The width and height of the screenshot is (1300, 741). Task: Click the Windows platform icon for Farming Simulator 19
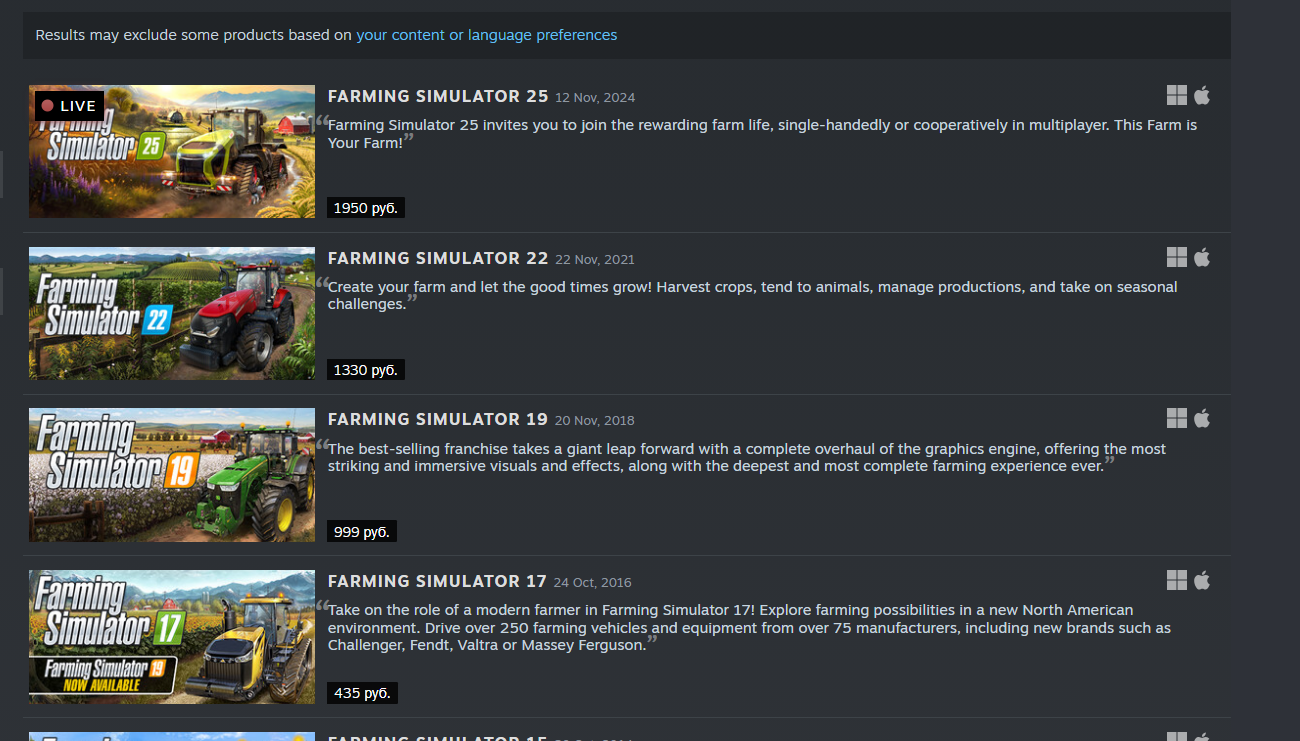1176,418
